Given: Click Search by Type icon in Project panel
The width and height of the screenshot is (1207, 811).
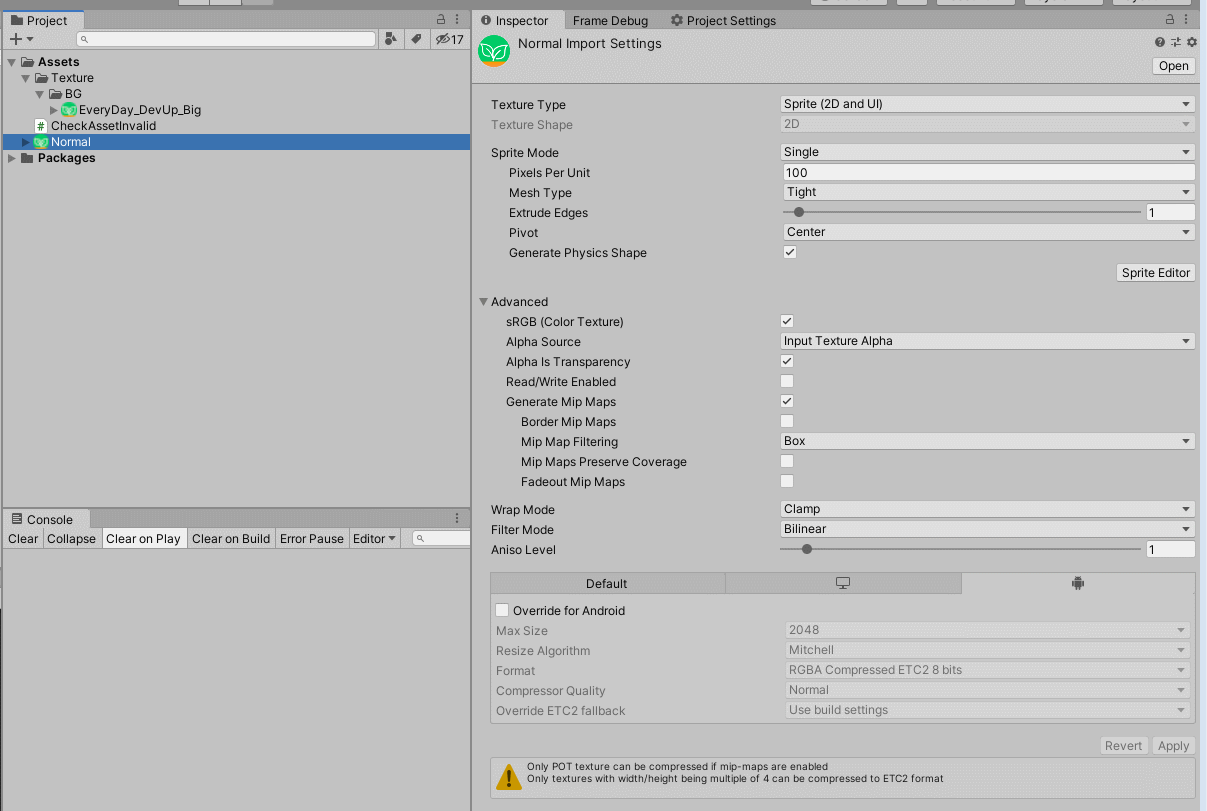Looking at the screenshot, I should 391,39.
